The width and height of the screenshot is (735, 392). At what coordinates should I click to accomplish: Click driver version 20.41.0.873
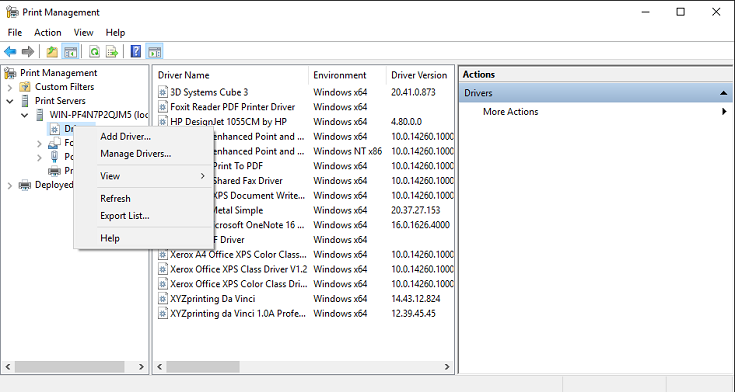[413, 92]
